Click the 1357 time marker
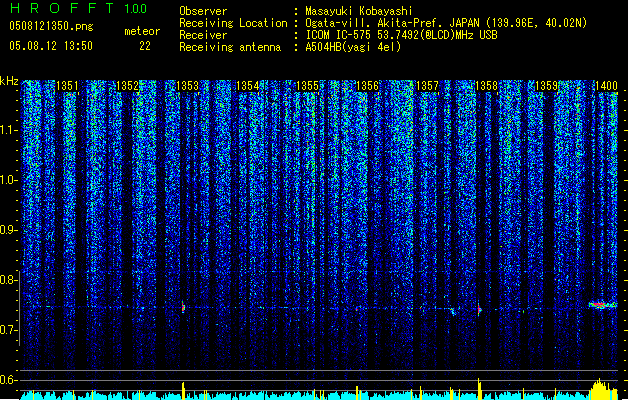This screenshot has width=629, height=400. coord(427,86)
